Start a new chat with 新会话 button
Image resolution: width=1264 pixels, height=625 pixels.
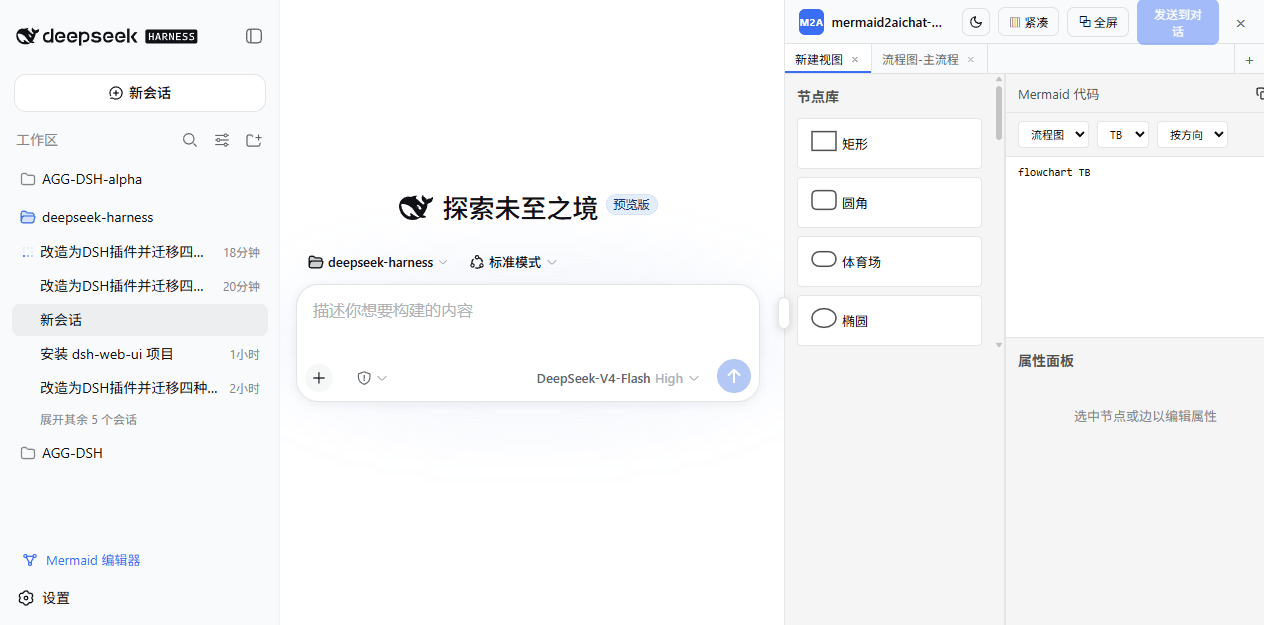140,93
